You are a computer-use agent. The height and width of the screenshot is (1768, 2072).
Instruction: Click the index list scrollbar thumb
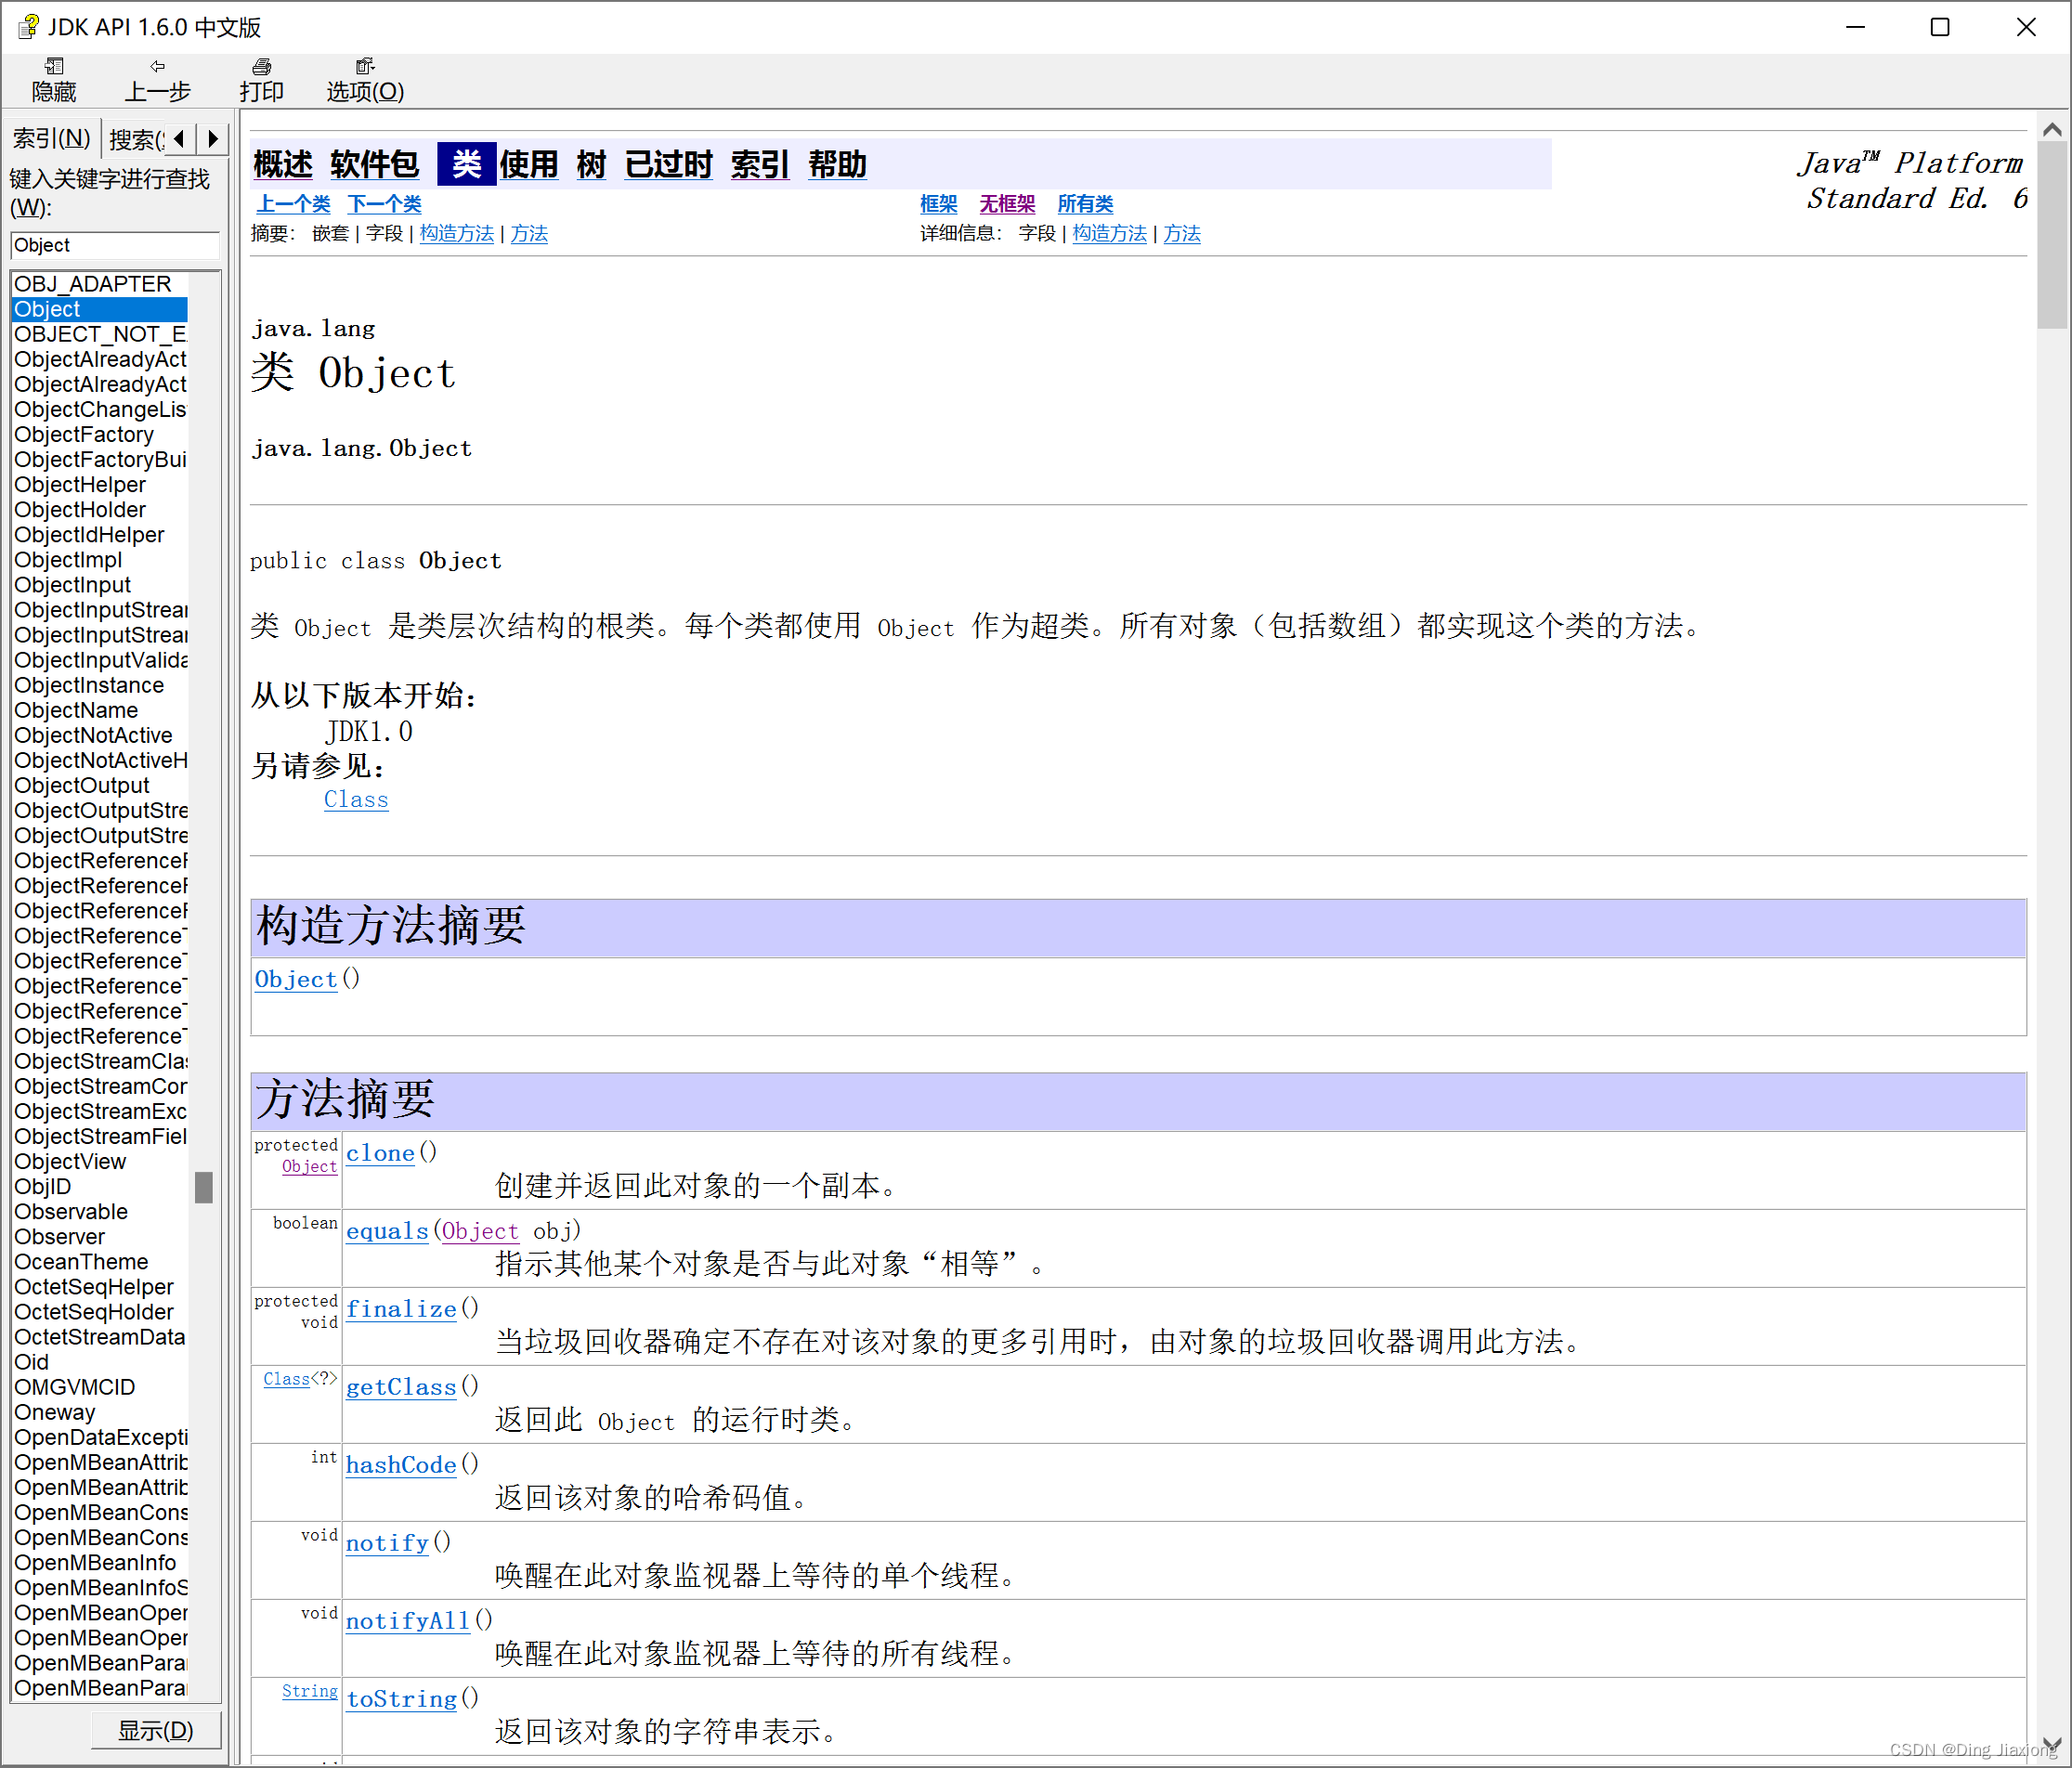[204, 1187]
